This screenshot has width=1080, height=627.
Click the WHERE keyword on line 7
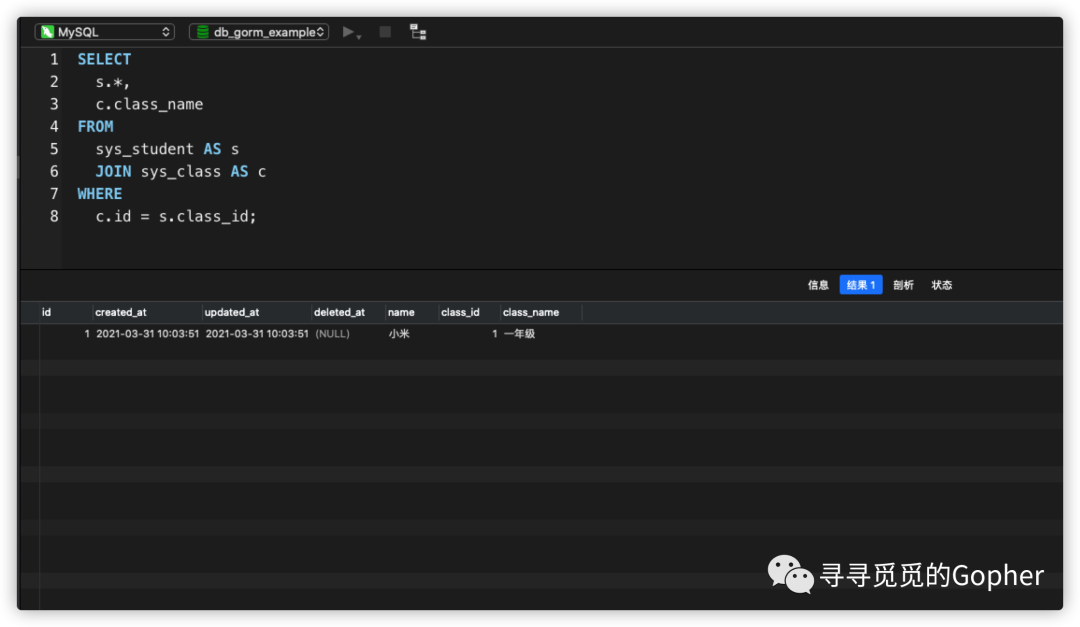(100, 194)
